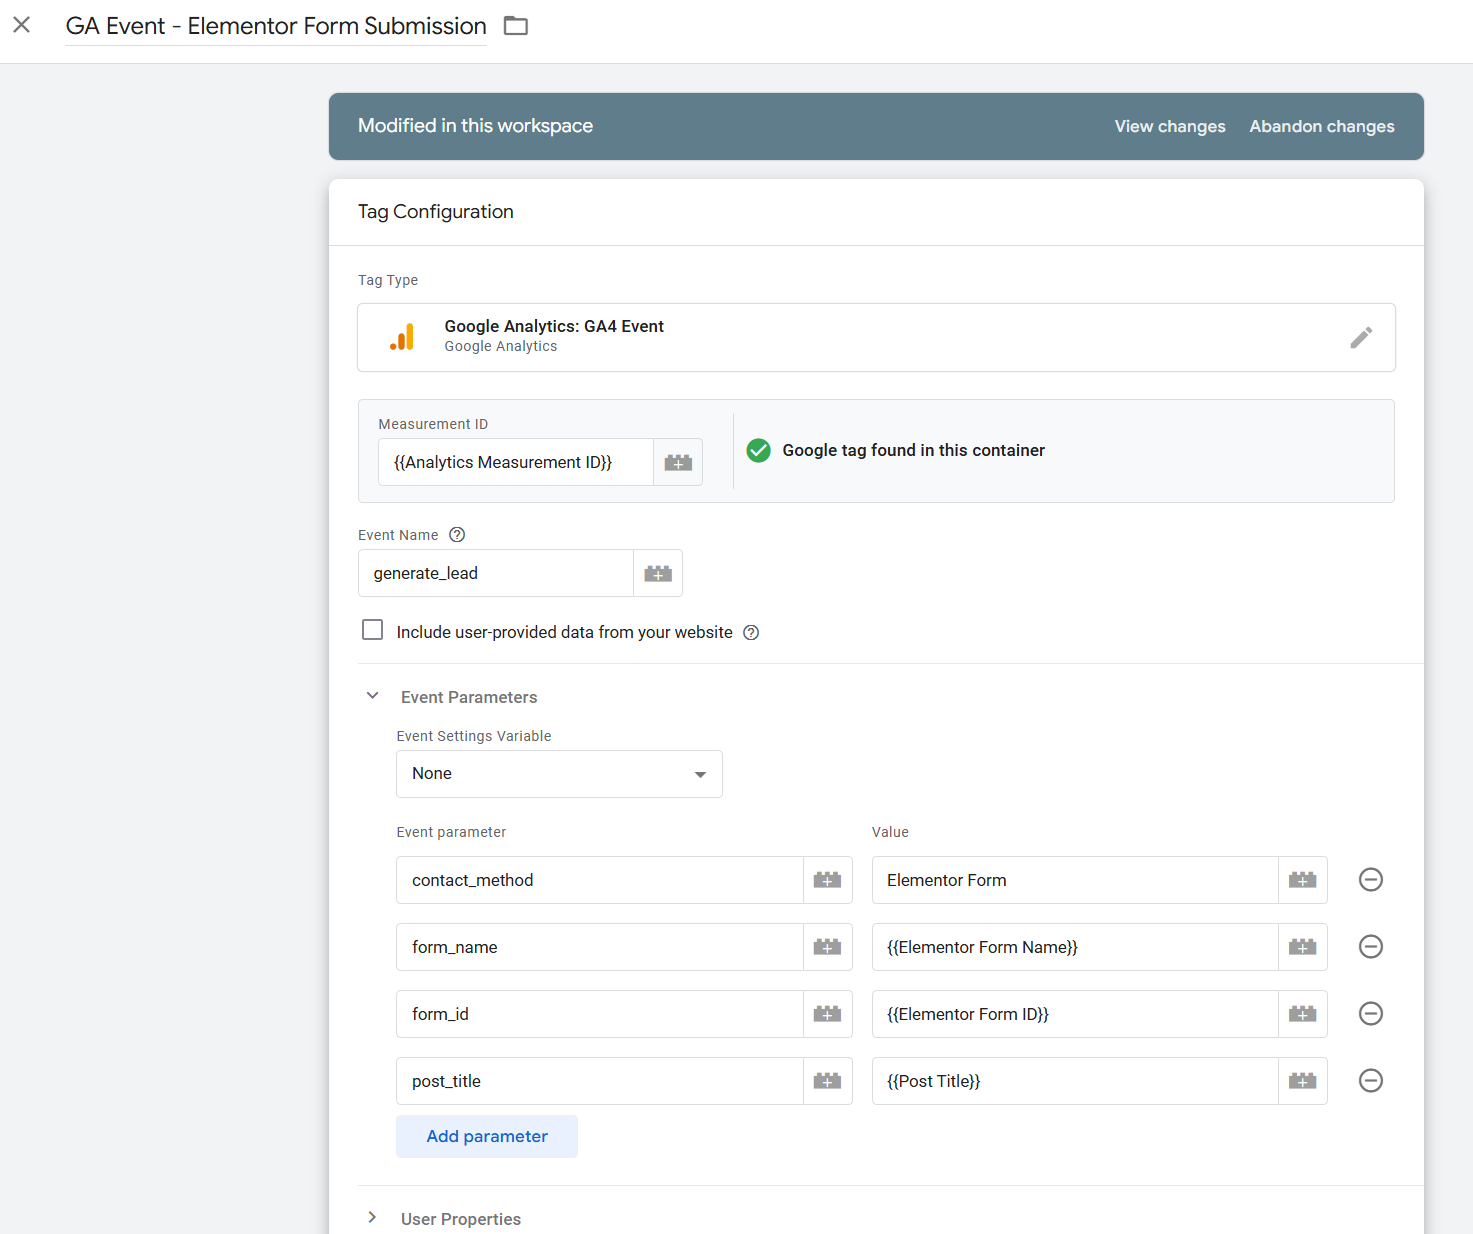This screenshot has height=1234, width=1473.
Task: Open variable picker for Measurement ID
Action: tap(677, 461)
